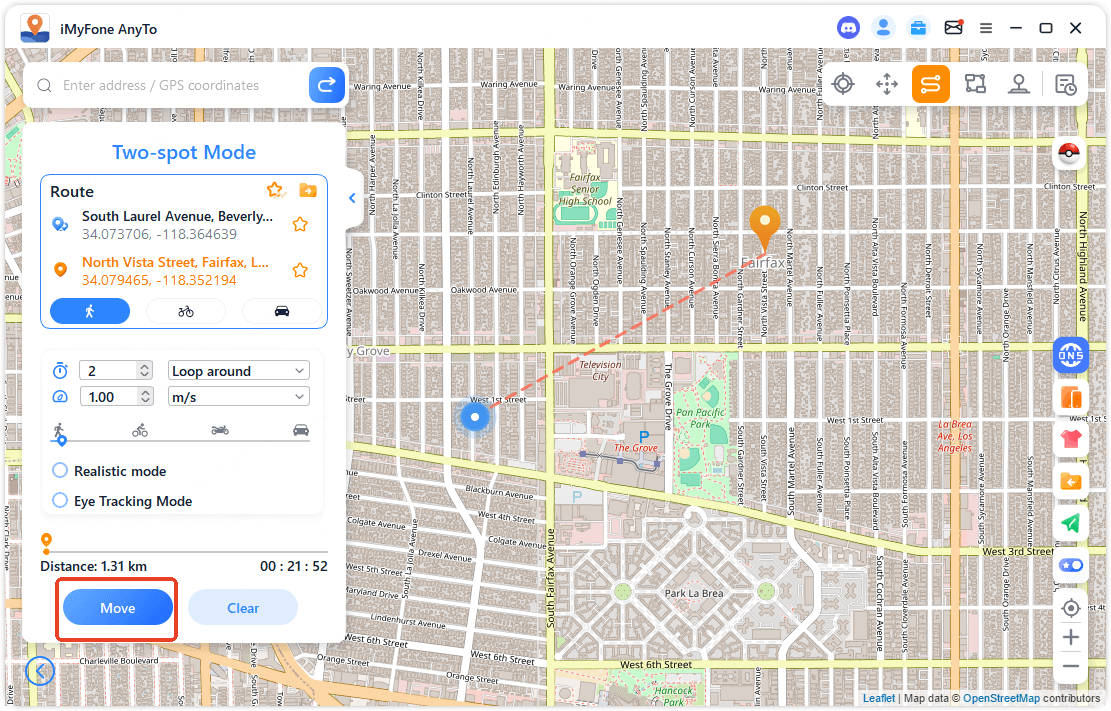Click the Clear button
The image size is (1111, 711).
(243, 608)
